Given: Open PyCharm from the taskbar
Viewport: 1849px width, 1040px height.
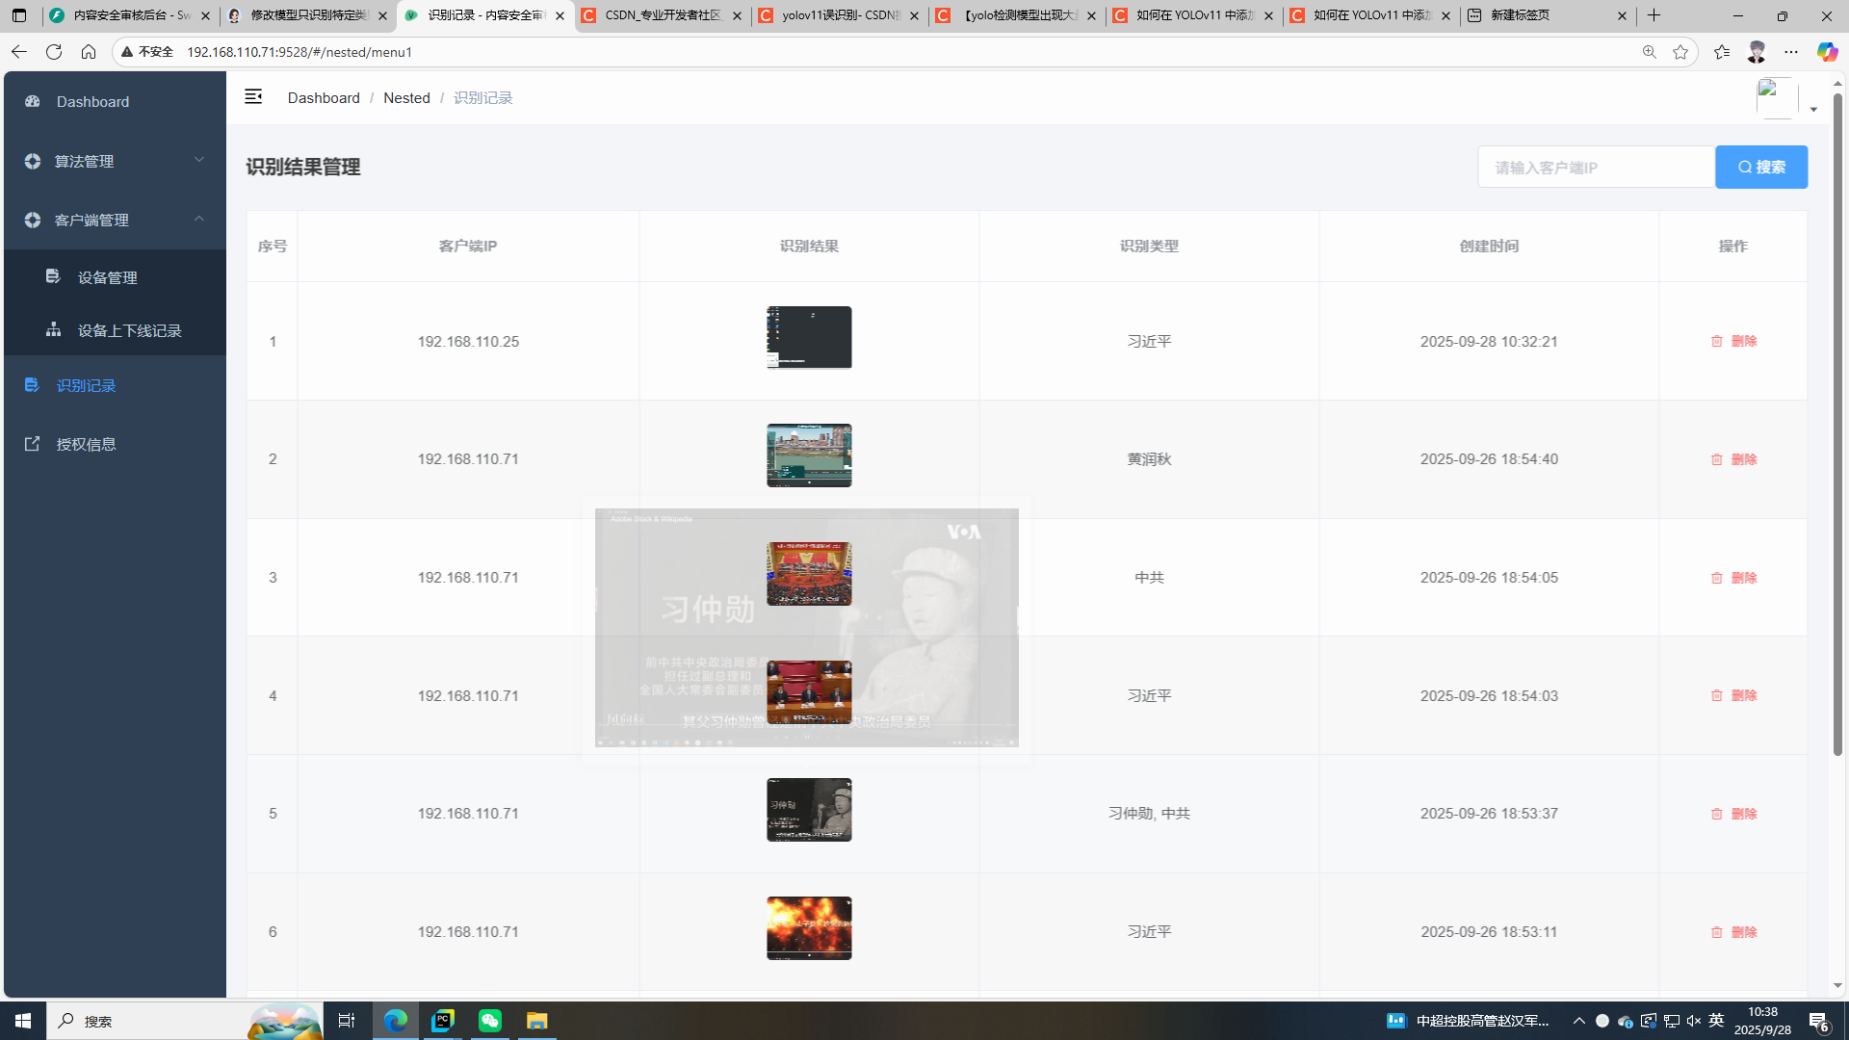Looking at the screenshot, I should pos(442,1020).
